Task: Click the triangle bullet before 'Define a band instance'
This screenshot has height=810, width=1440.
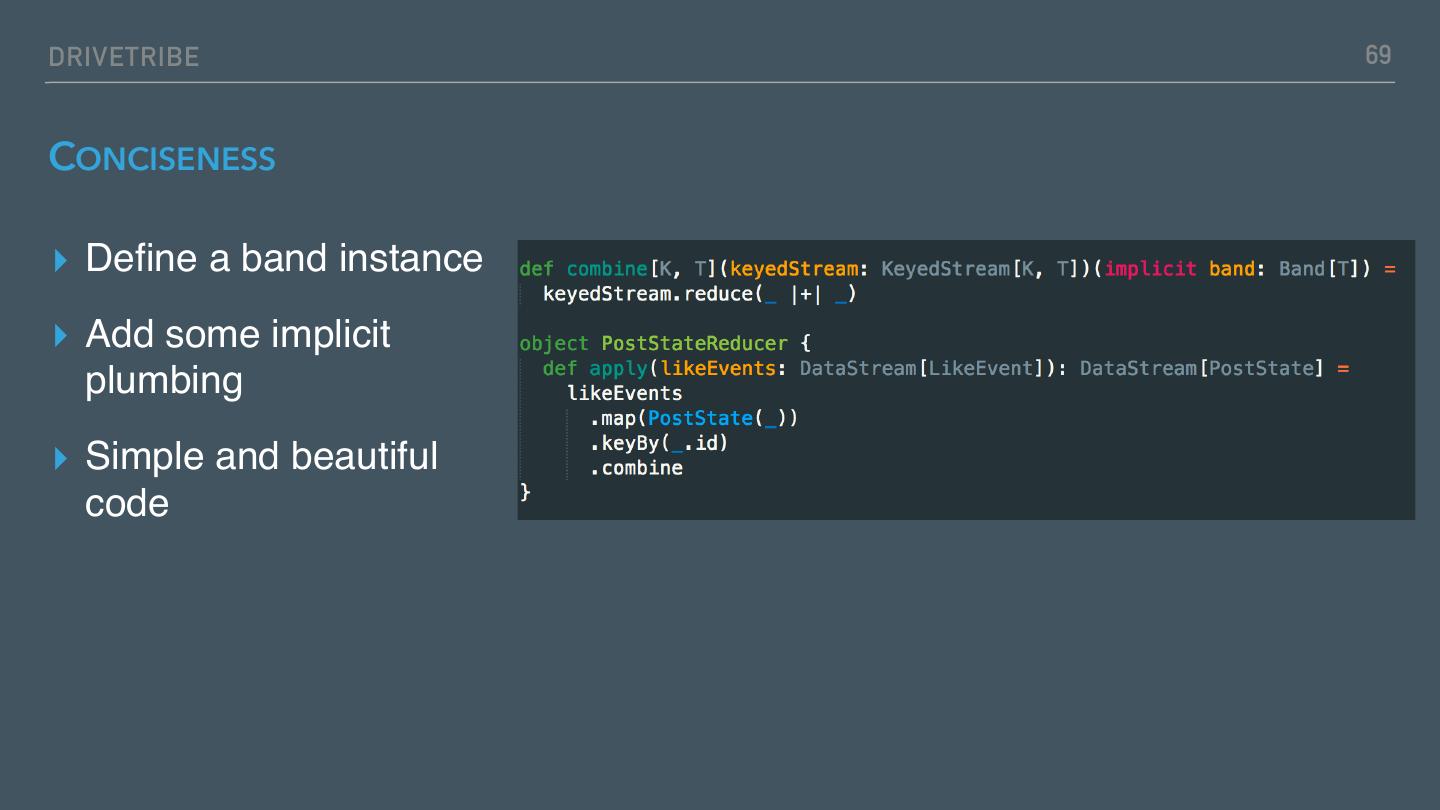Action: tap(61, 261)
